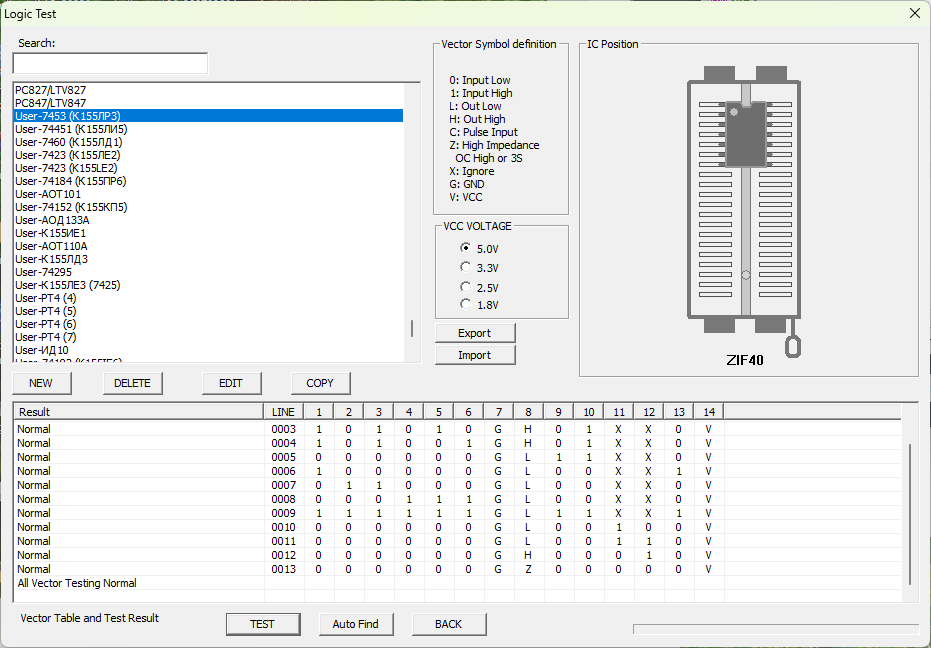The width and height of the screenshot is (931, 648).
Task: Start Auto Find chip detection
Action: pyautogui.click(x=355, y=624)
